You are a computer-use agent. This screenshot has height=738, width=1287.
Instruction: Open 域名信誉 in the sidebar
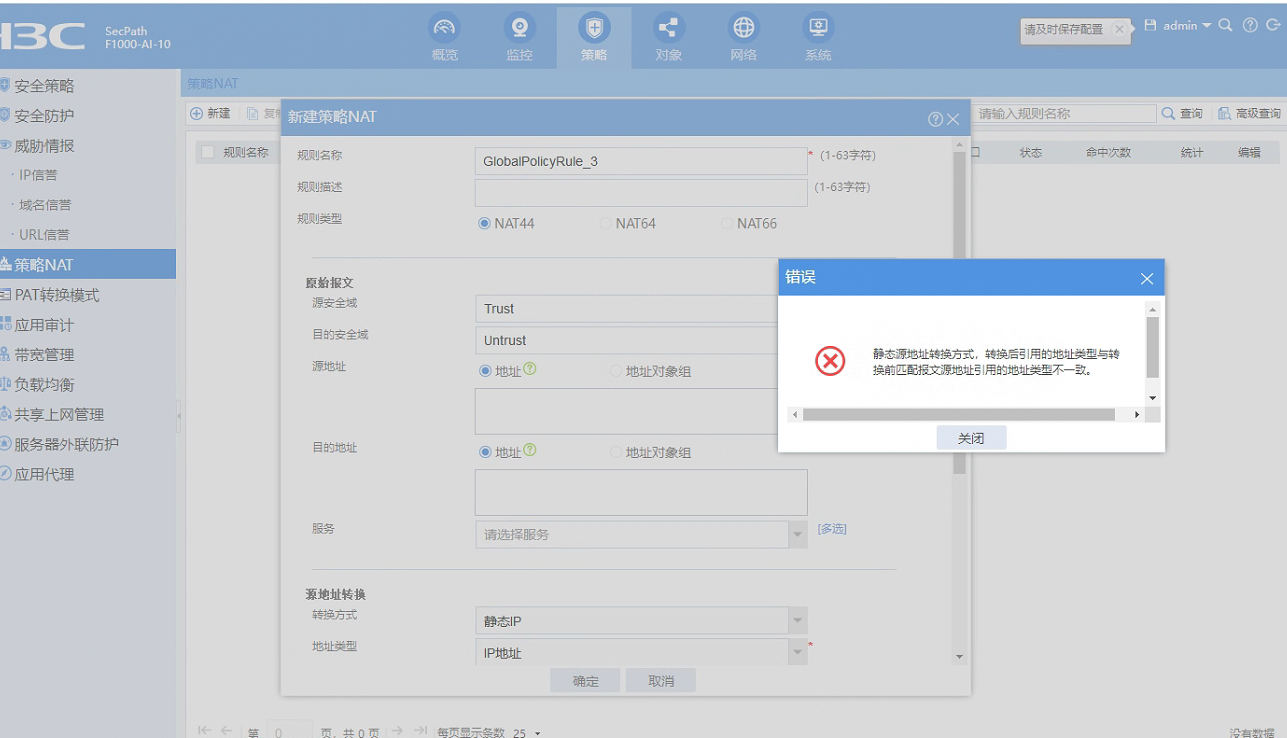pos(45,205)
